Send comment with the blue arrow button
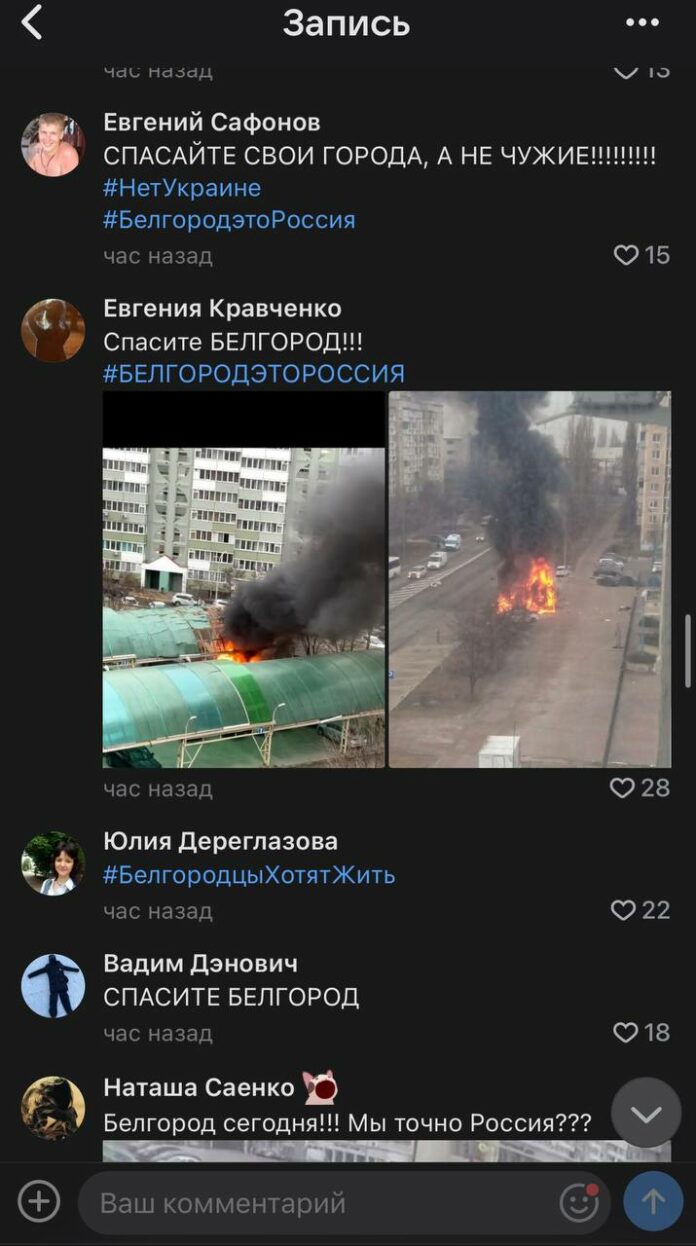Image resolution: width=696 pixels, height=1246 pixels. pyautogui.click(x=653, y=1201)
